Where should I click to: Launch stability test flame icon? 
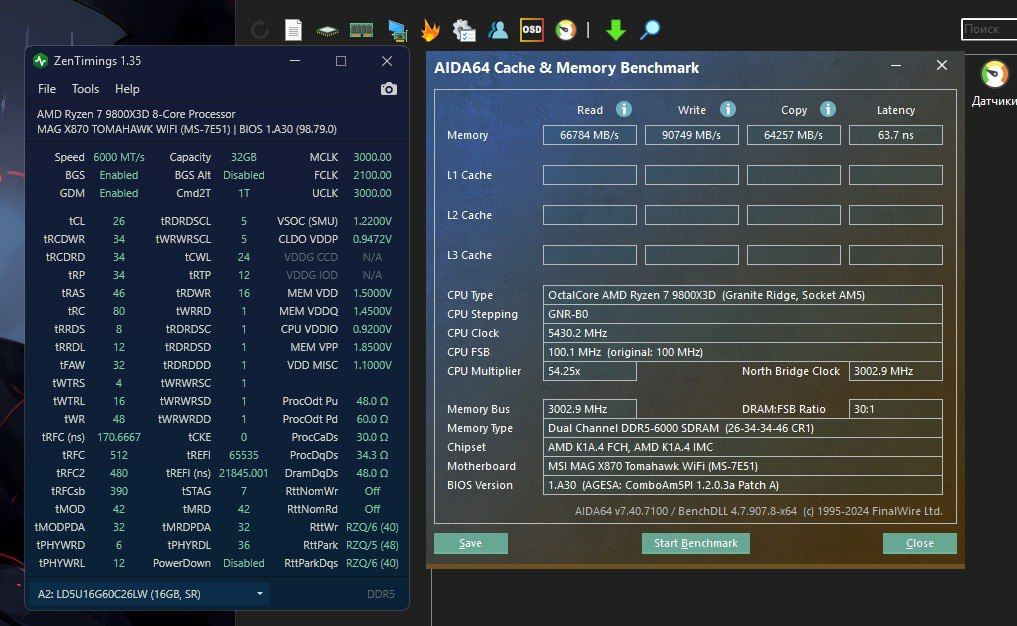click(x=430, y=30)
